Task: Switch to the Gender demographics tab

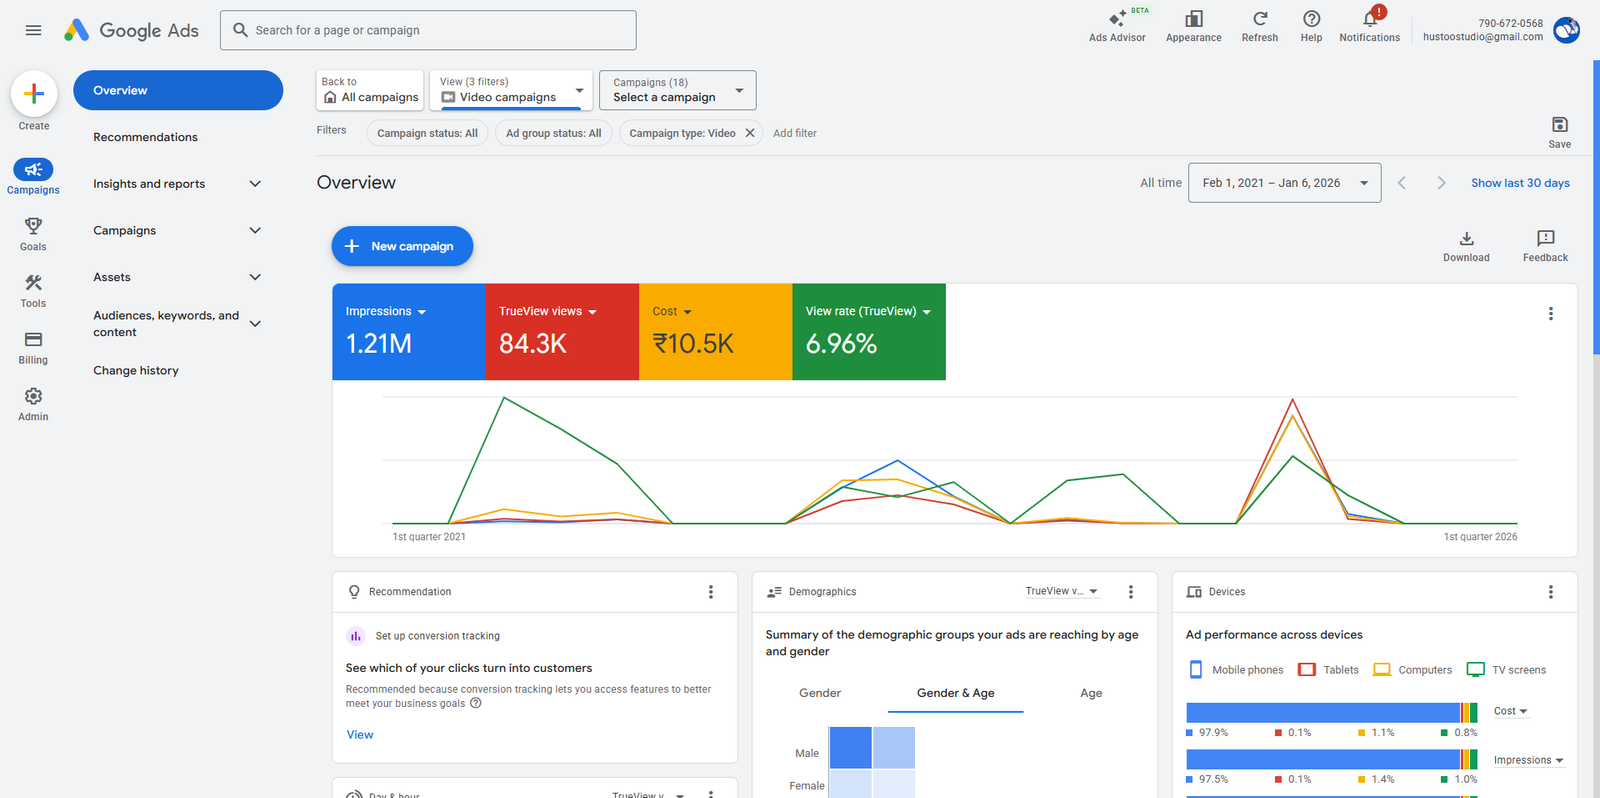Action: [820, 693]
